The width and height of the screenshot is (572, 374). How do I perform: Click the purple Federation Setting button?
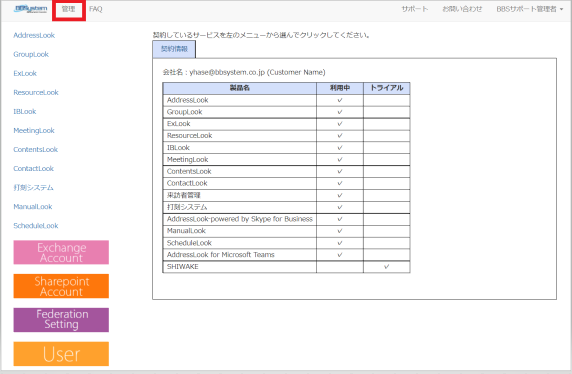(x=61, y=320)
